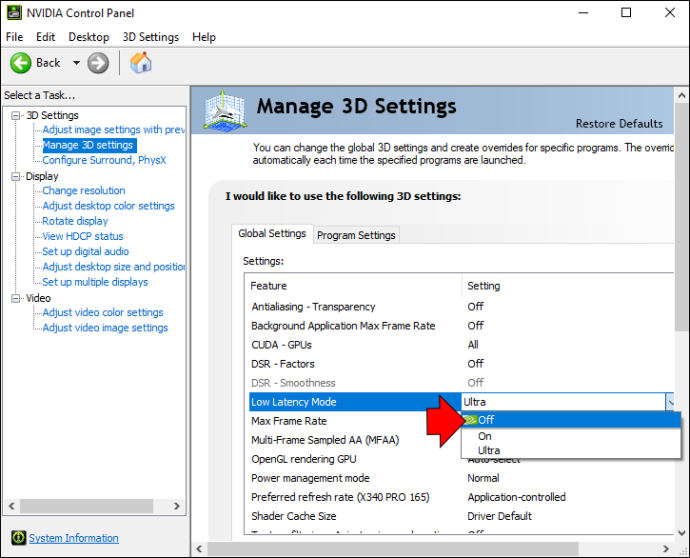Click the Application-controlled setting value
This screenshot has width=690, height=558.
point(517,497)
